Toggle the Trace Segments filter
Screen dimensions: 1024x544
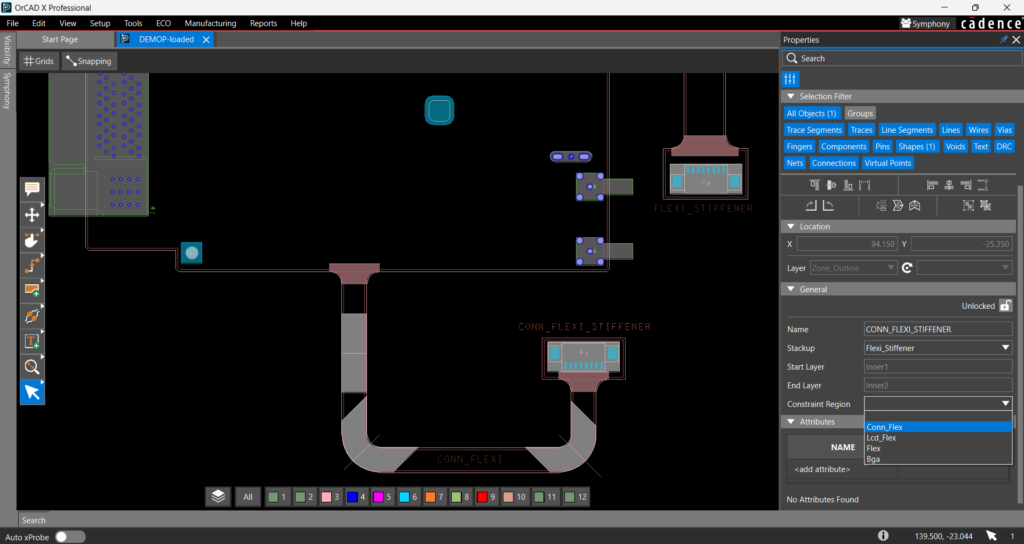click(x=814, y=130)
